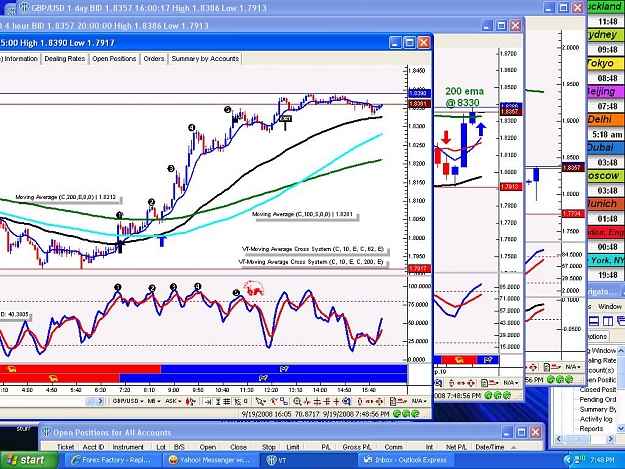Click navigator scrollbar down arrow
This screenshot has width=625, height=469.
pyautogui.click(x=621, y=429)
